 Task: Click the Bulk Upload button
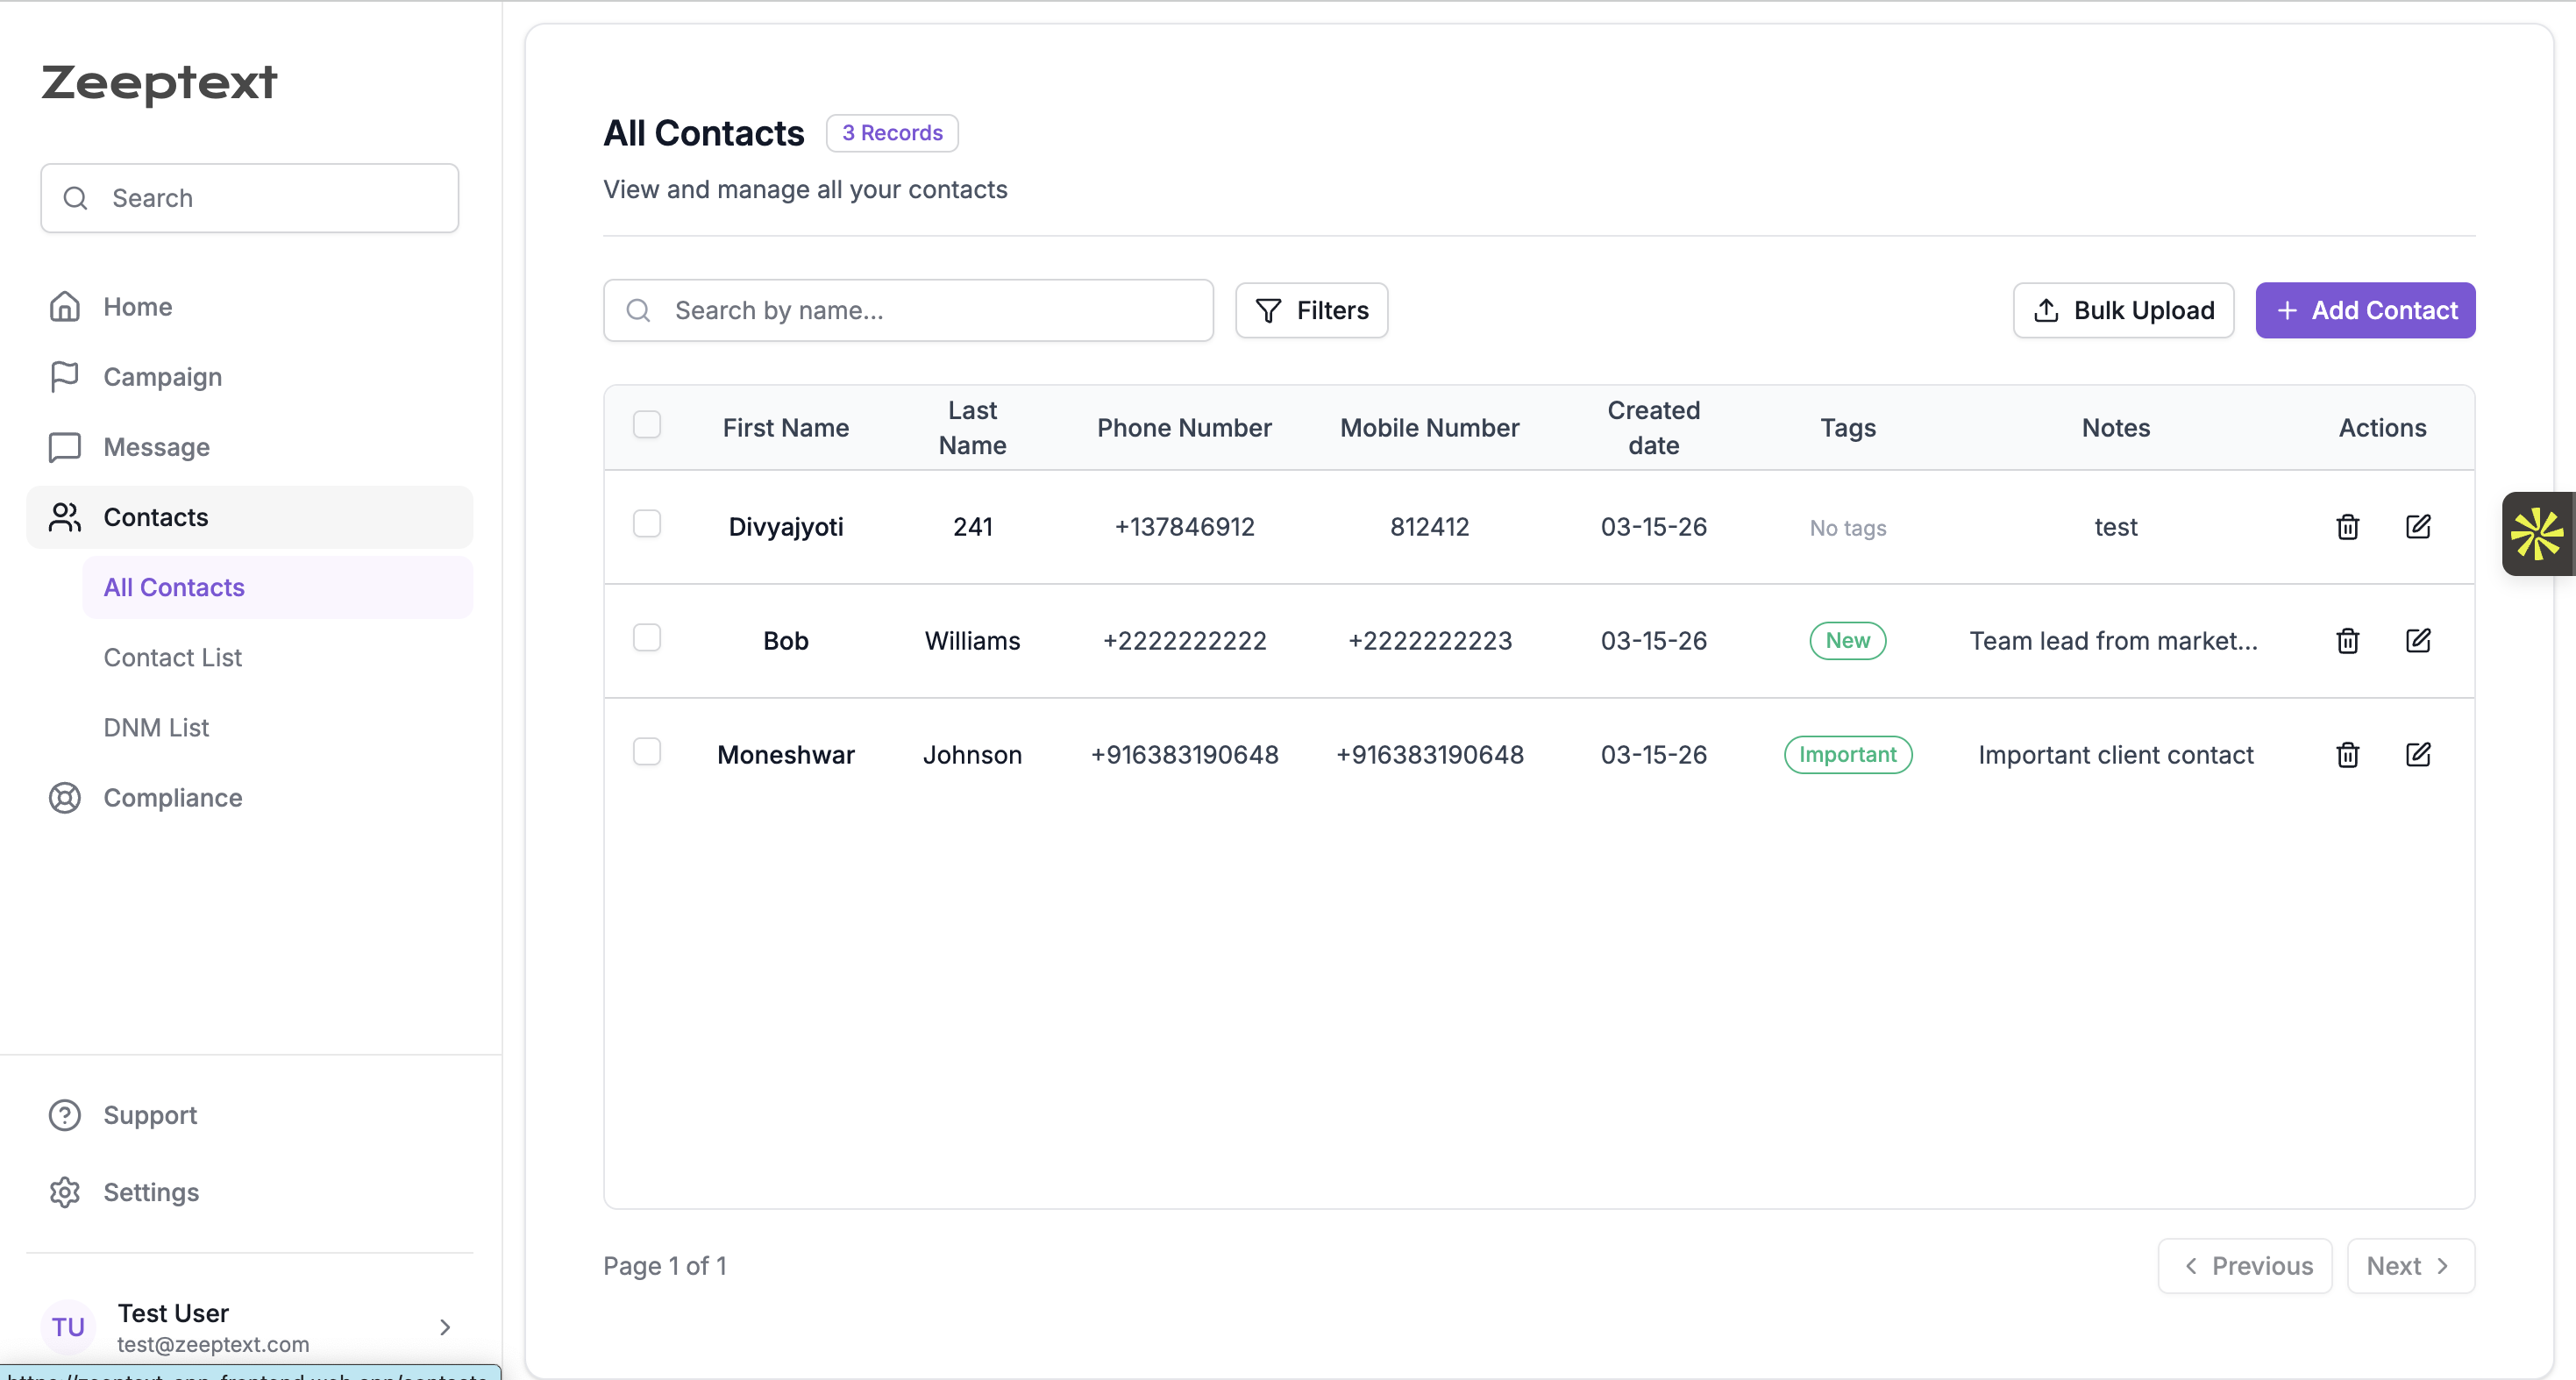[x=2123, y=310]
